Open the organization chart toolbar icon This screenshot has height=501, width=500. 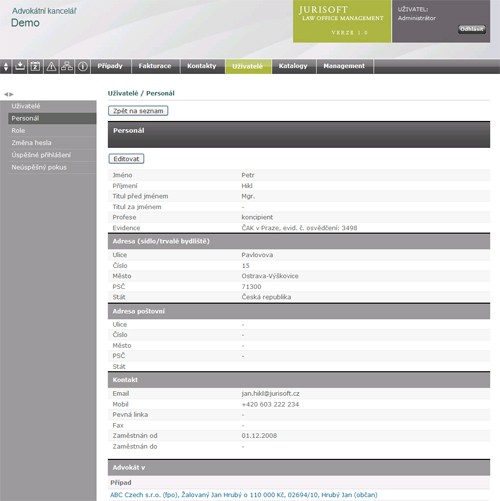click(x=67, y=66)
